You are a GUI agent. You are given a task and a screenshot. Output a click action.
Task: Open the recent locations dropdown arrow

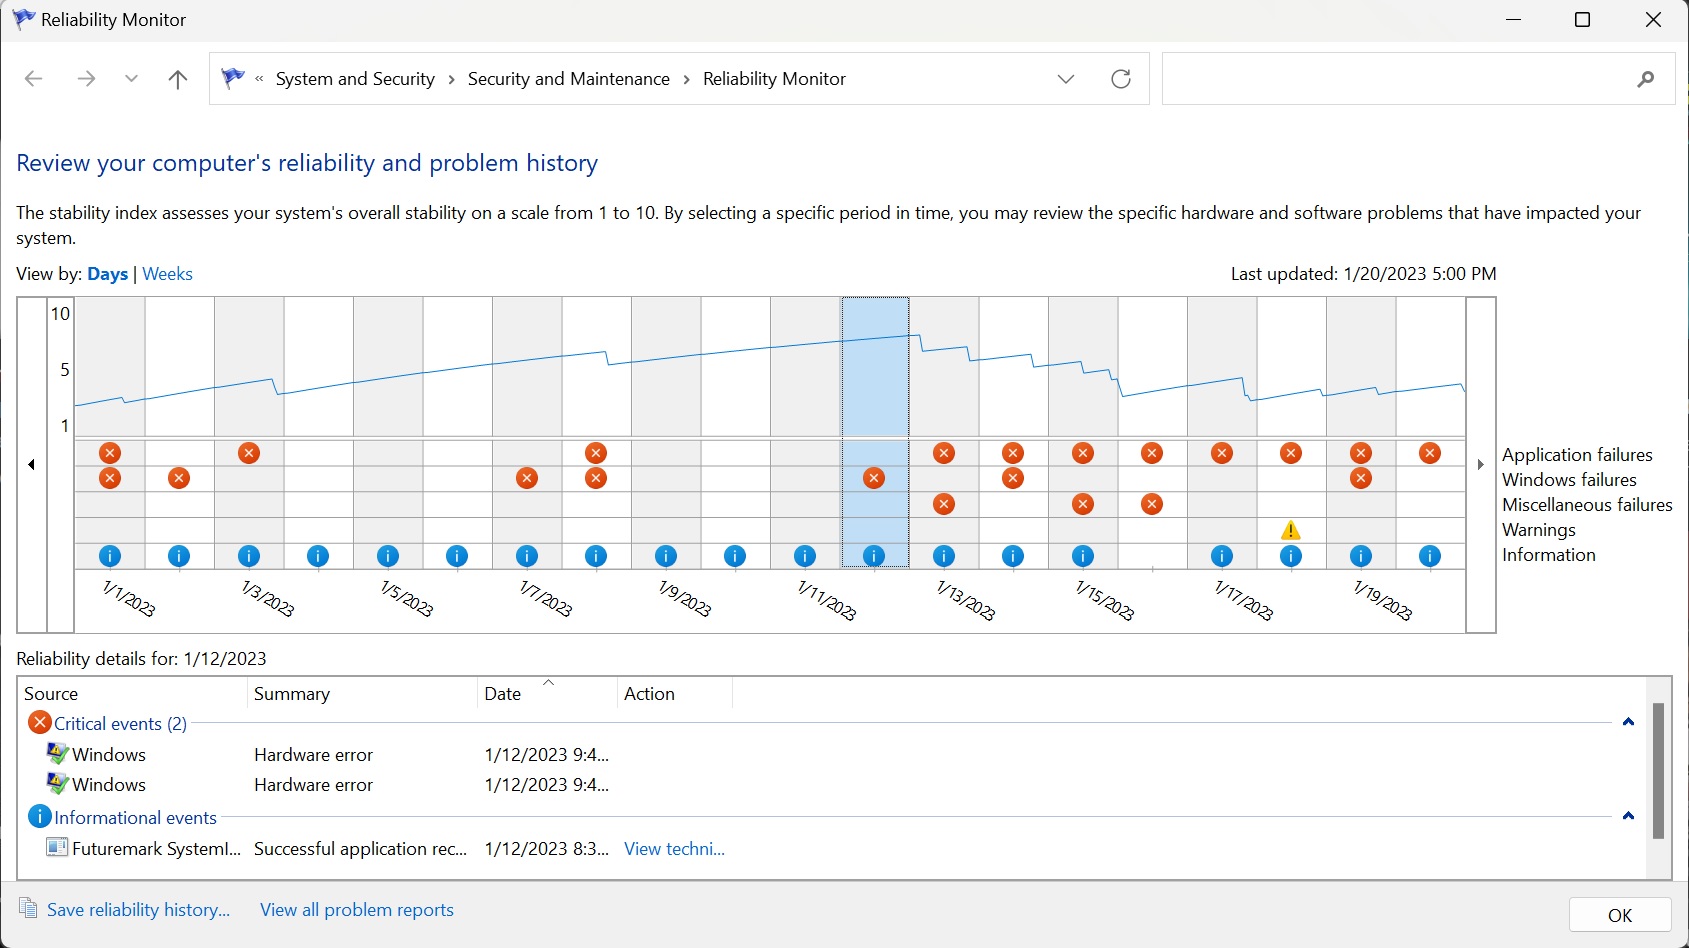click(x=131, y=79)
